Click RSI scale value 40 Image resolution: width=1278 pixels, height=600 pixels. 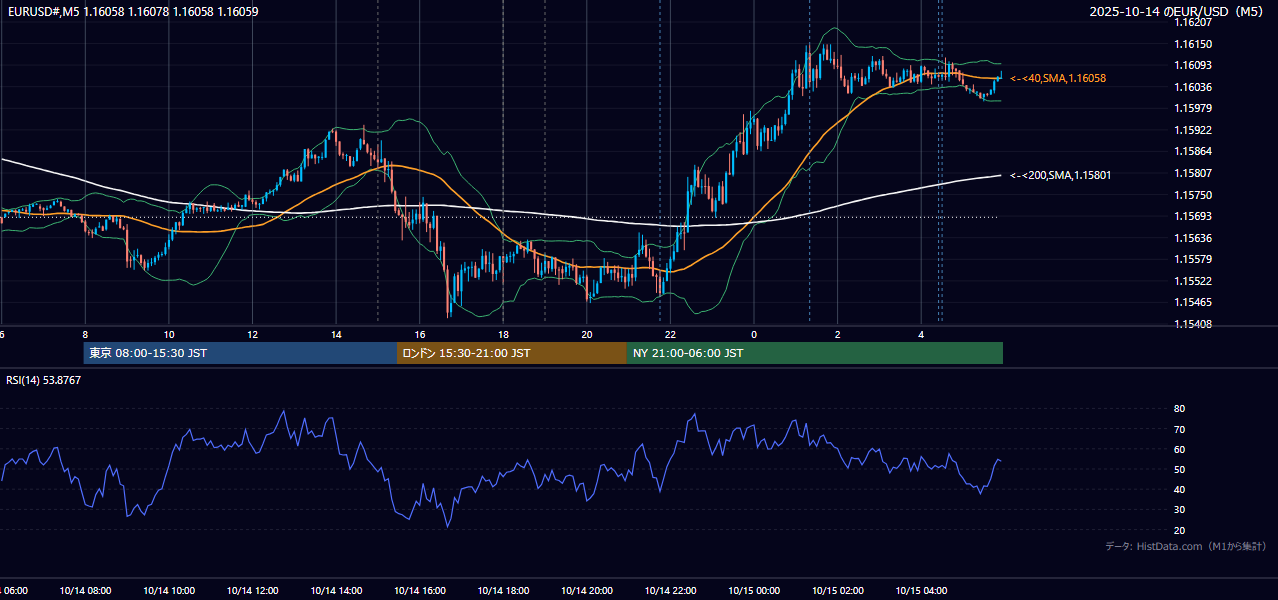click(x=1180, y=489)
